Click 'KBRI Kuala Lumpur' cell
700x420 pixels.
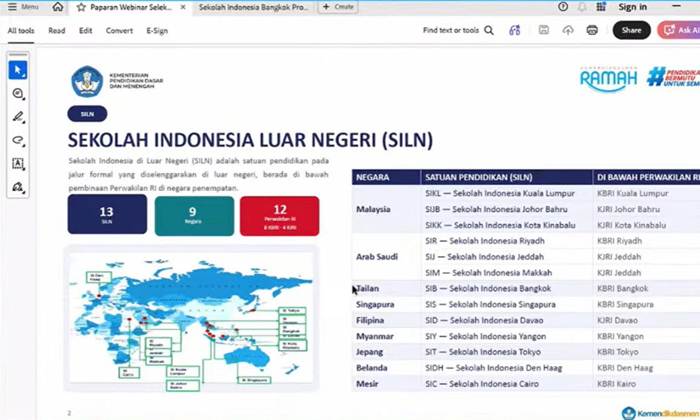click(x=633, y=193)
